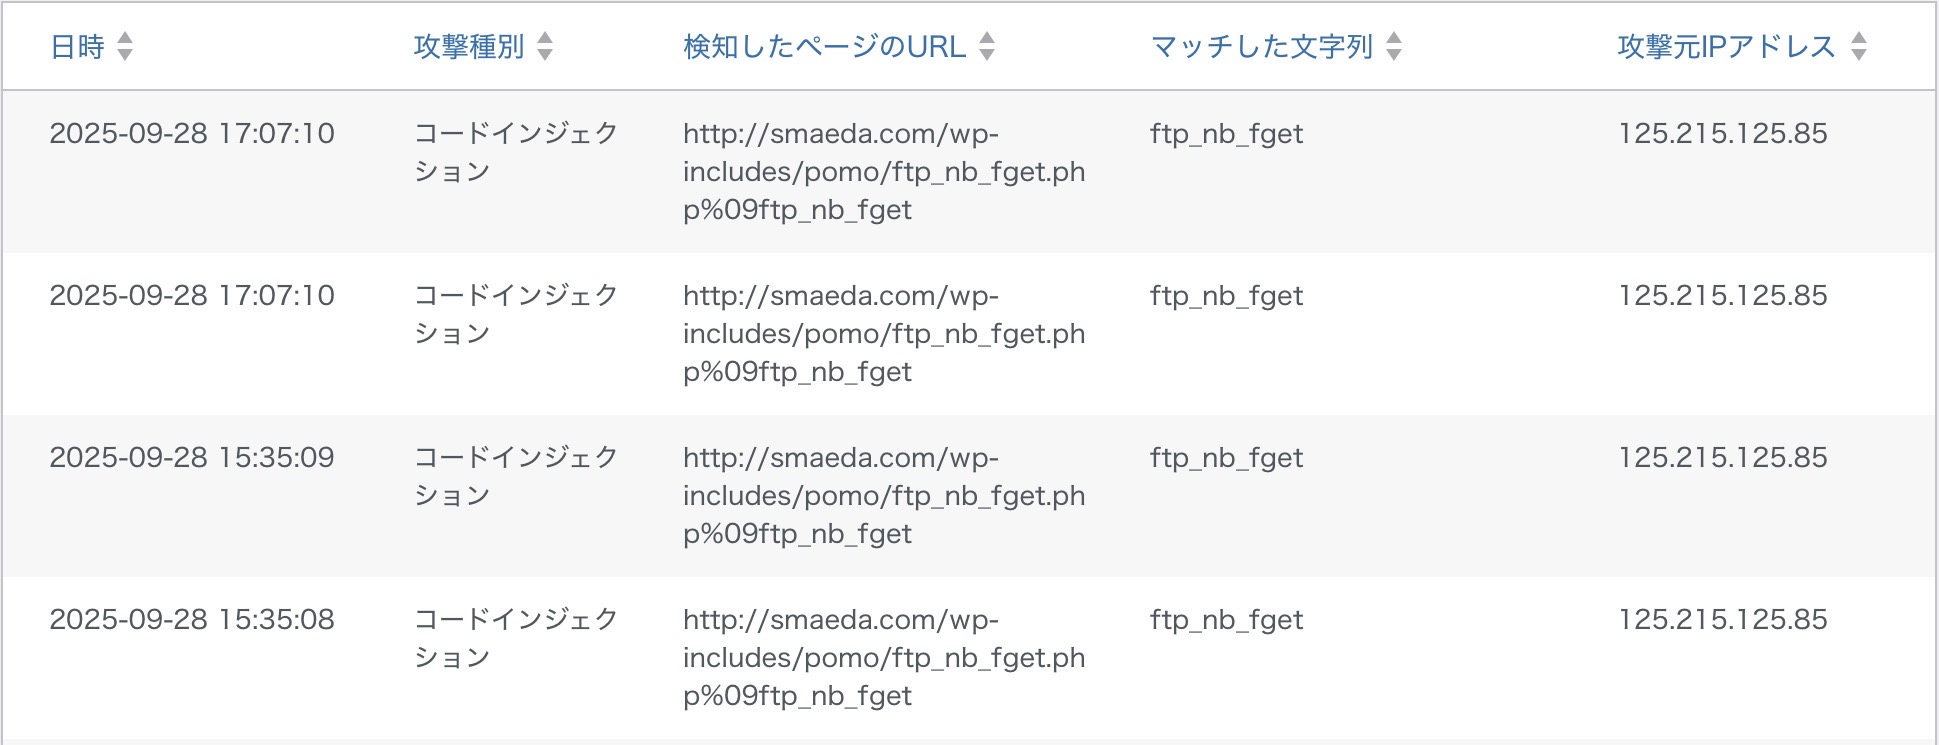Click the detected URL in the 15:35:08 row
The height and width of the screenshot is (745, 1939).
coord(883,658)
